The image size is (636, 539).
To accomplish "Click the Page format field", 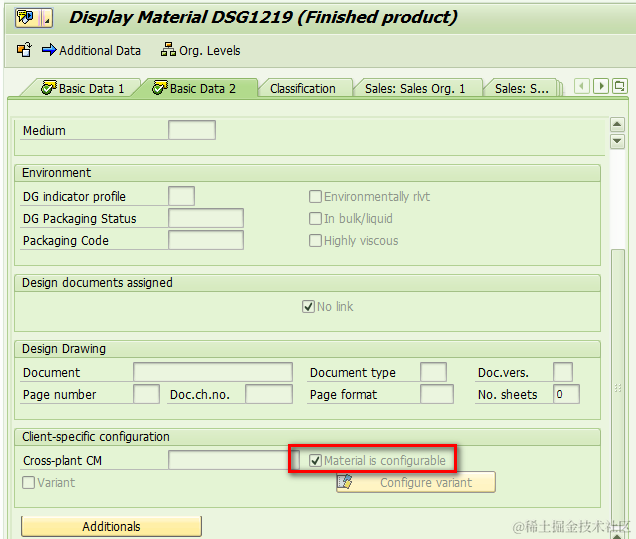I will pos(437,394).
